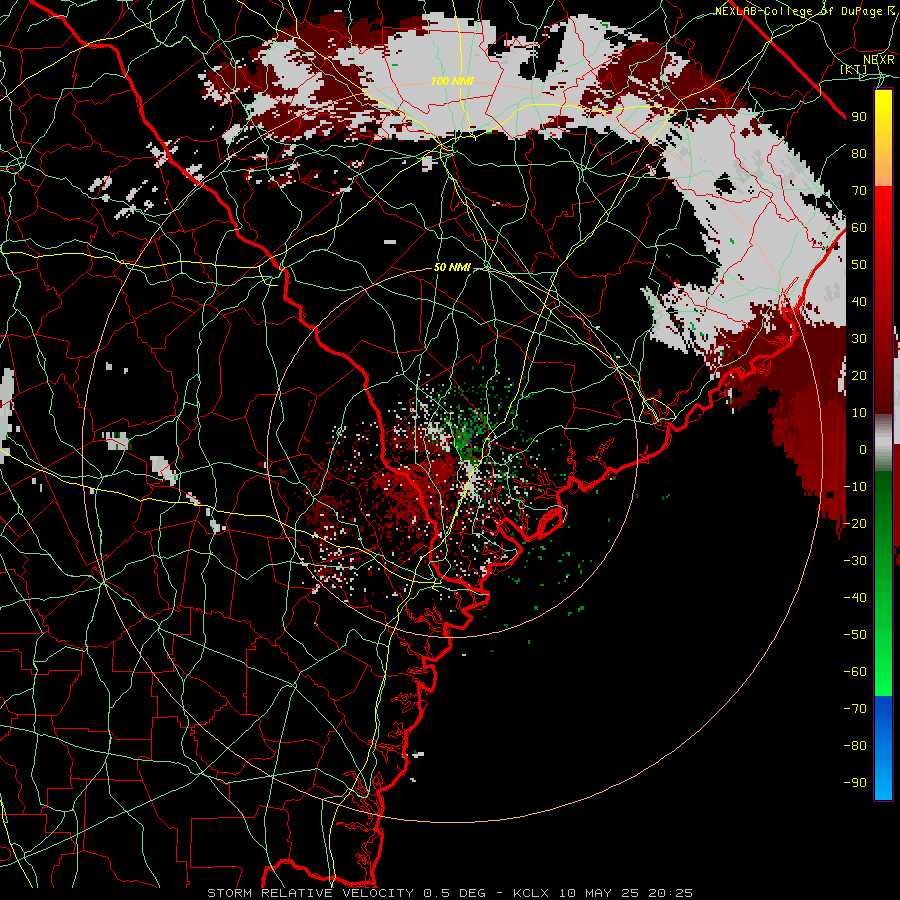Click the 60 value on the velocity scale
Image resolution: width=900 pixels, height=900 pixels.
(x=859, y=228)
